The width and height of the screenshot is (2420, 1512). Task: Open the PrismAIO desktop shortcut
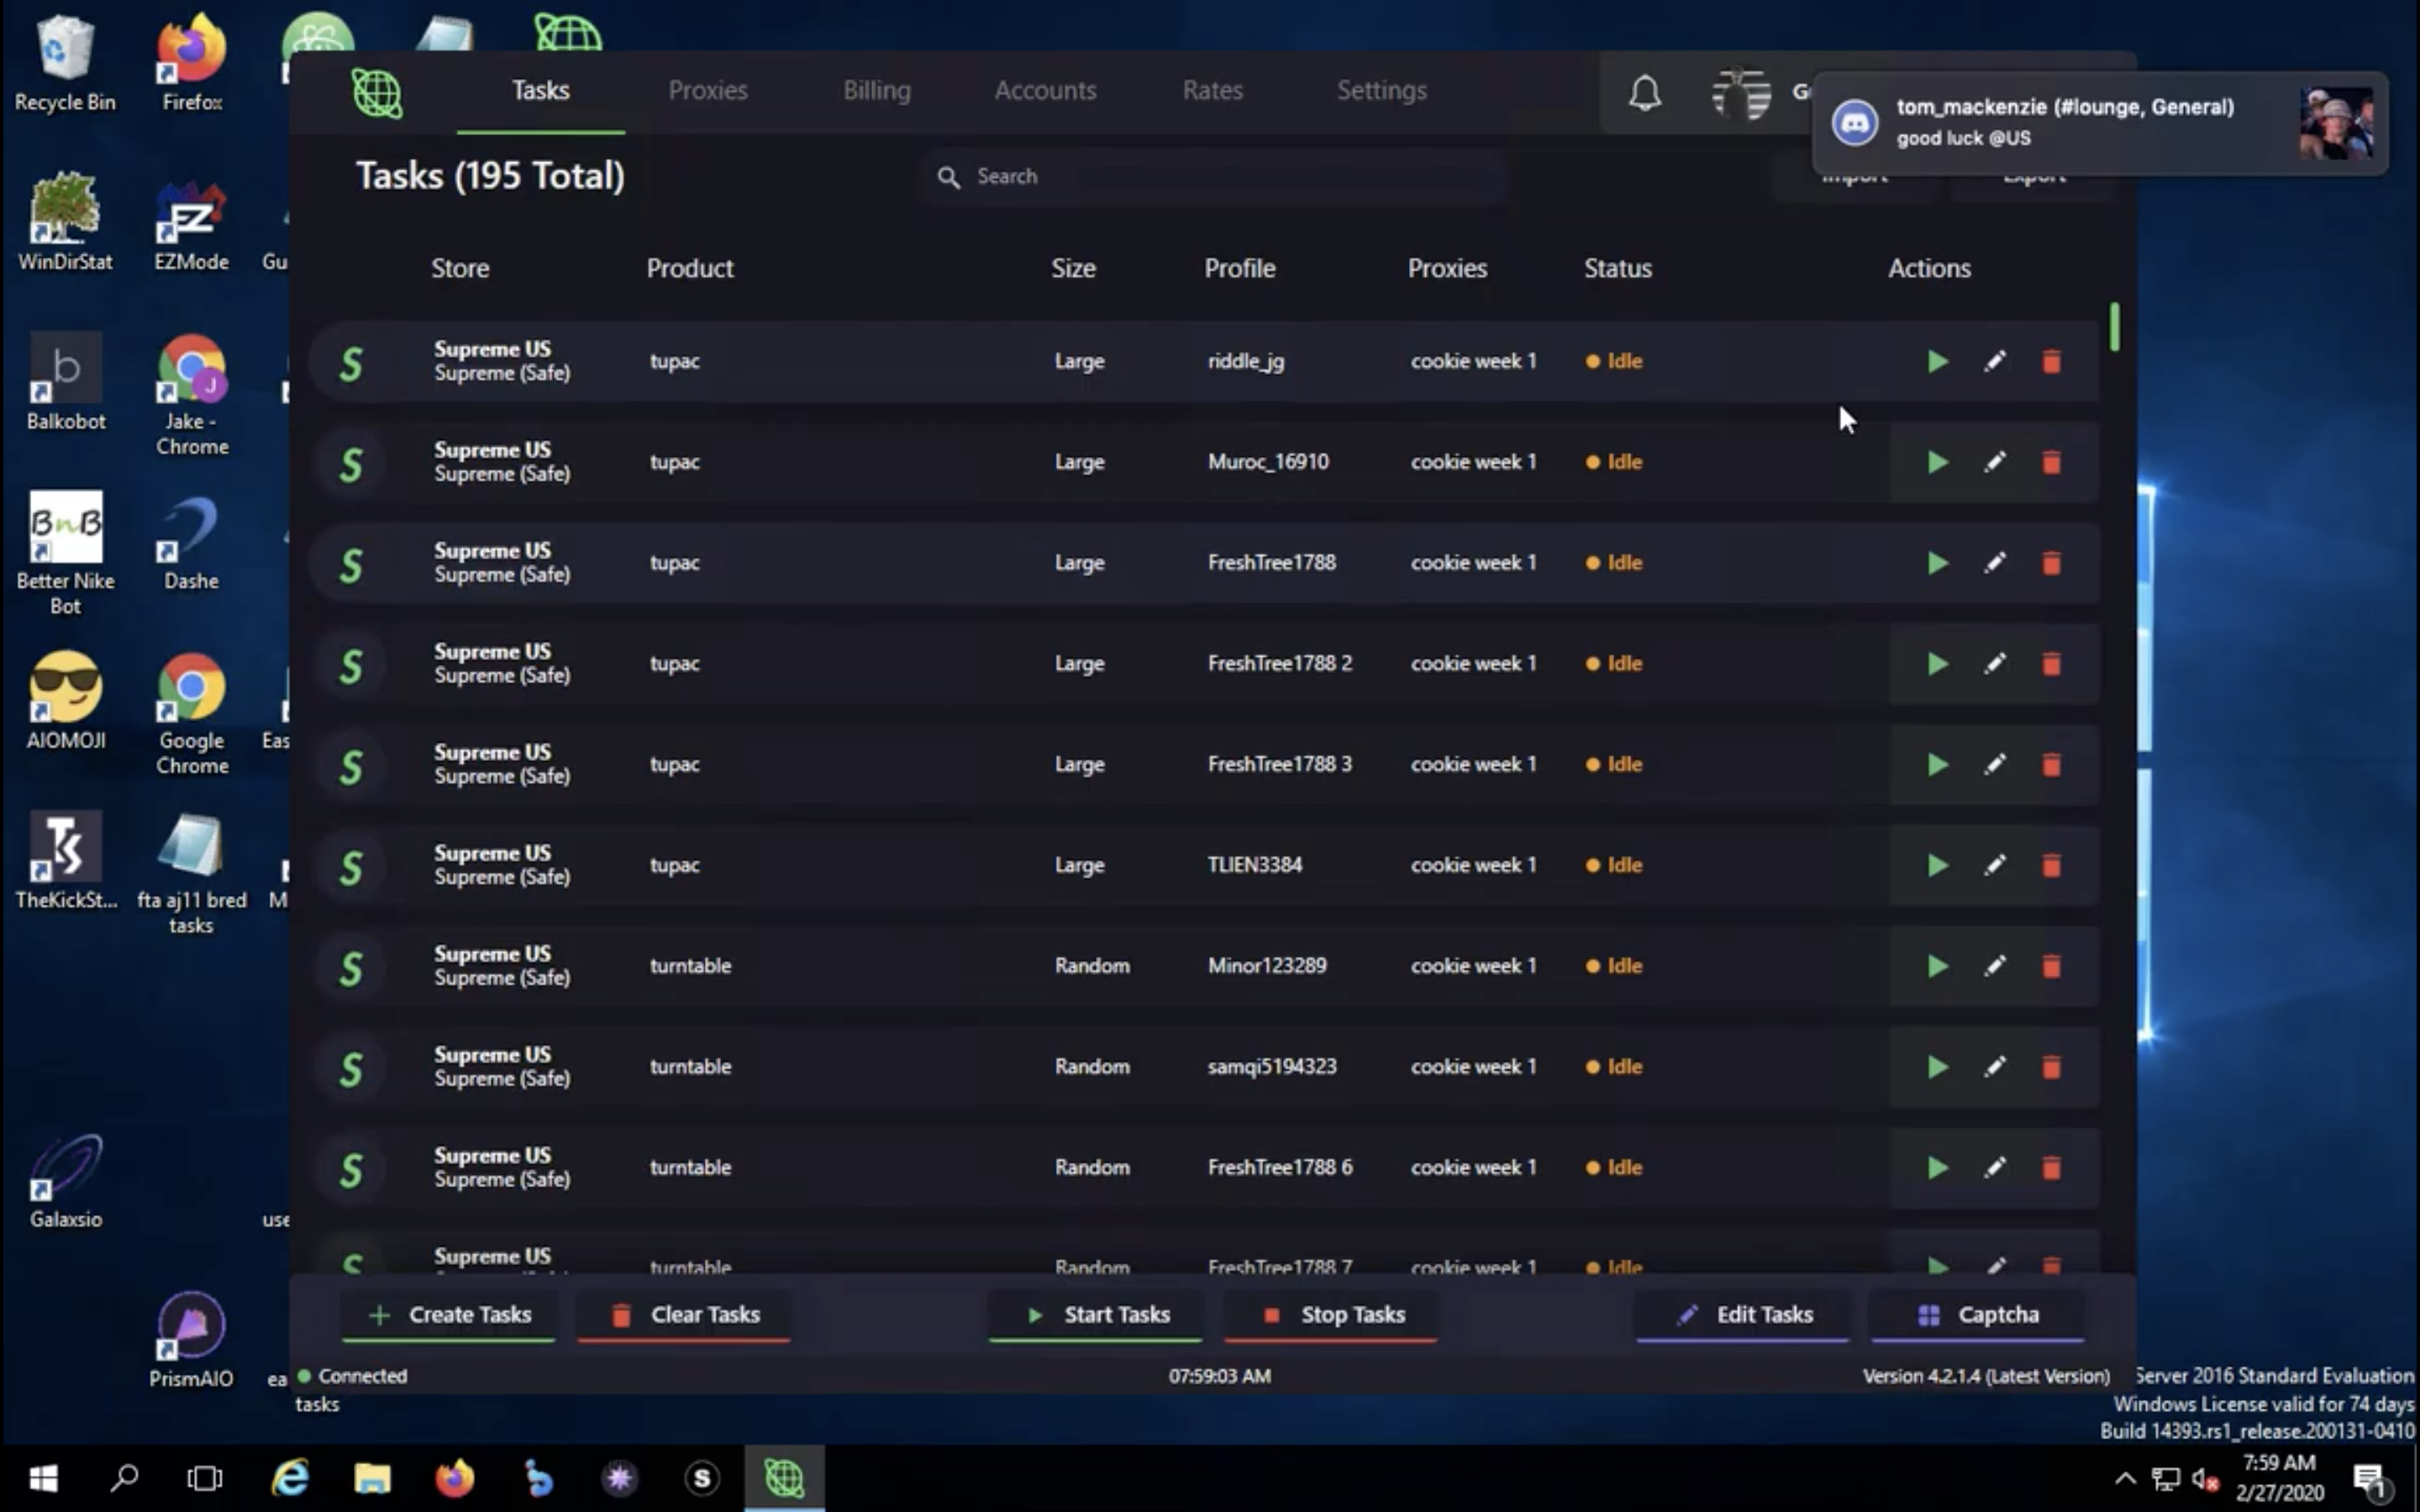(191, 1340)
